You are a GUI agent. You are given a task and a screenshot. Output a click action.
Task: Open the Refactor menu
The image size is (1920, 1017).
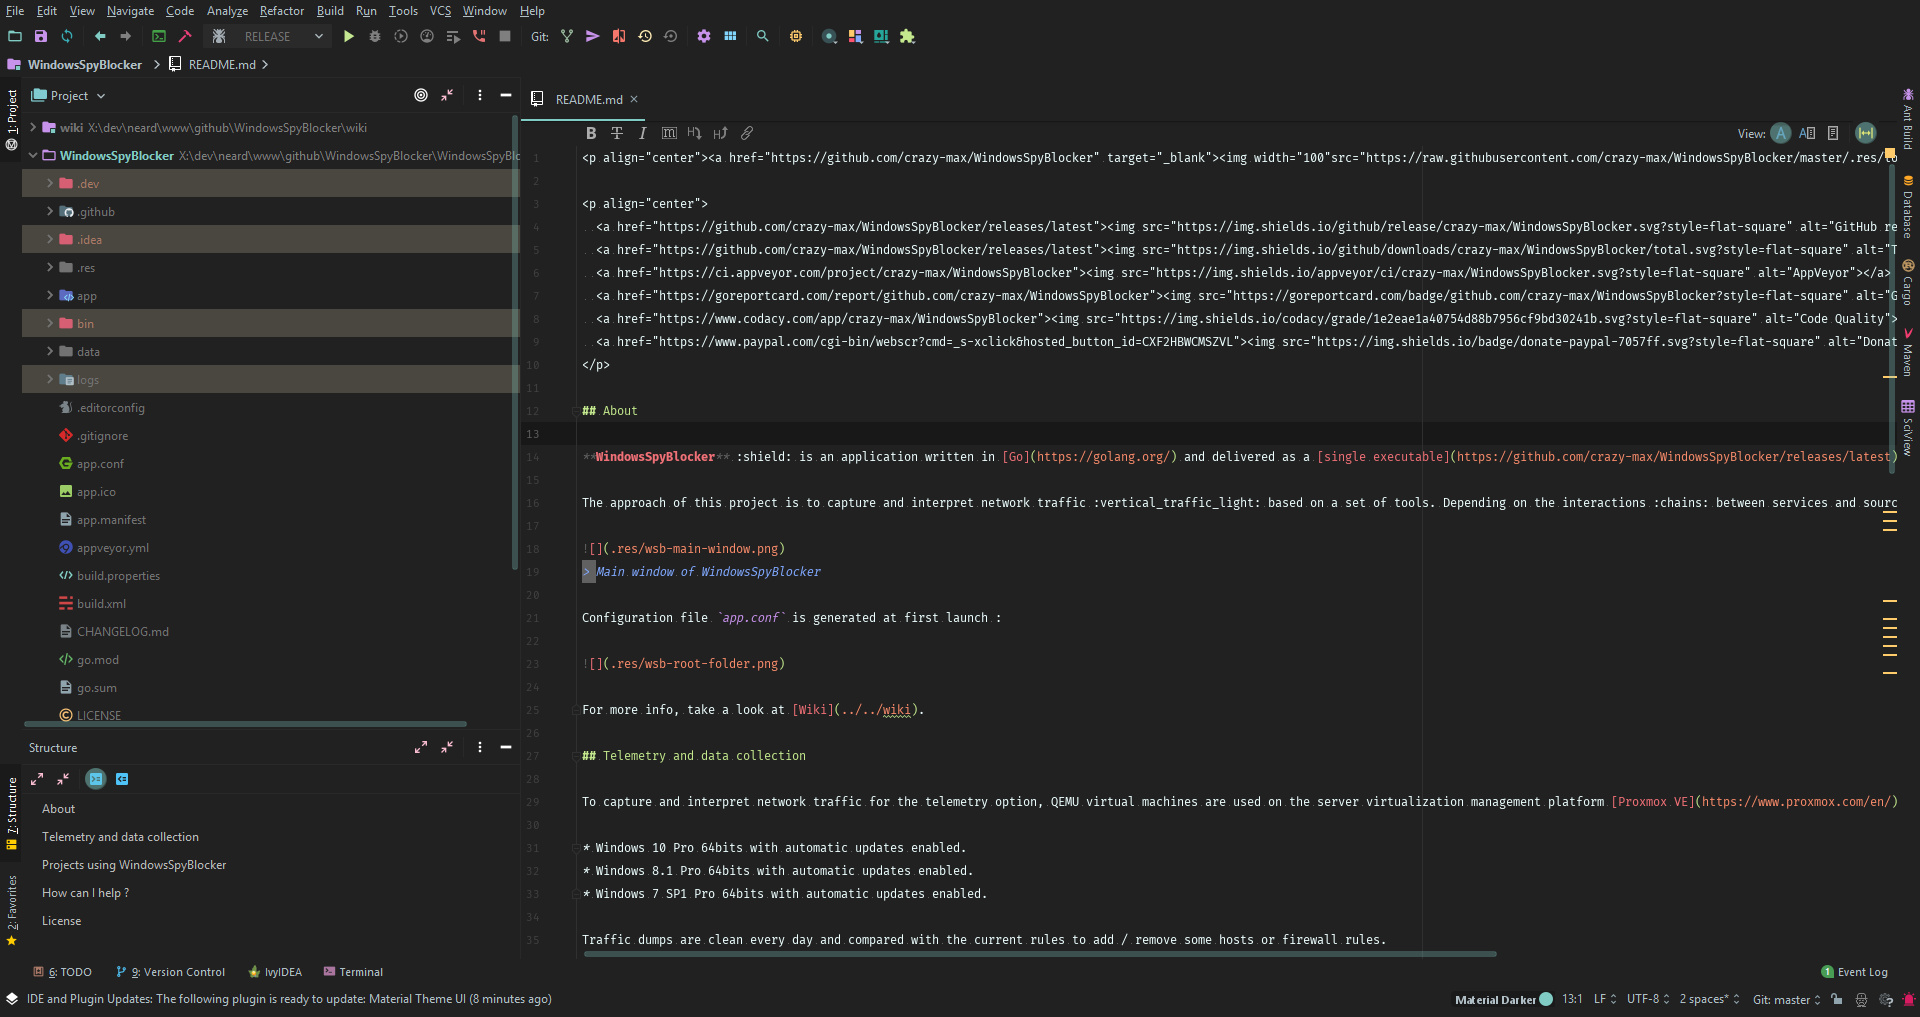tap(281, 11)
